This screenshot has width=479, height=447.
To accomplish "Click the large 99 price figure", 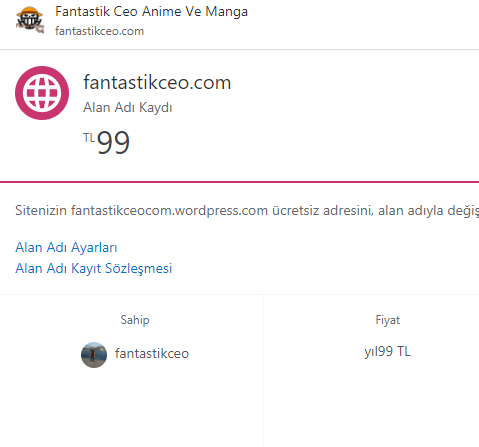I will point(113,142).
